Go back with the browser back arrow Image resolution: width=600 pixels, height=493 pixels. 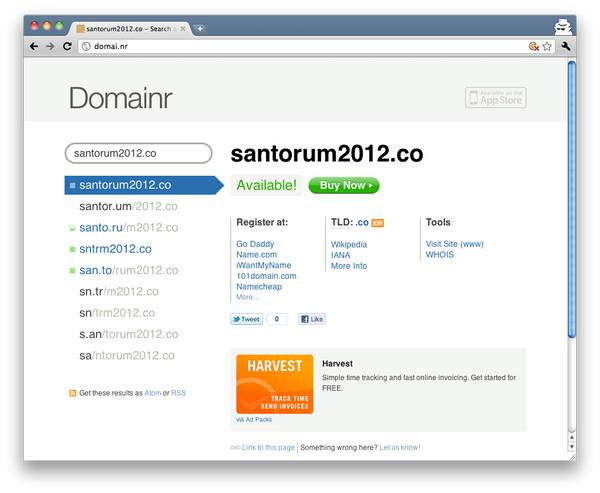pyautogui.click(x=34, y=46)
